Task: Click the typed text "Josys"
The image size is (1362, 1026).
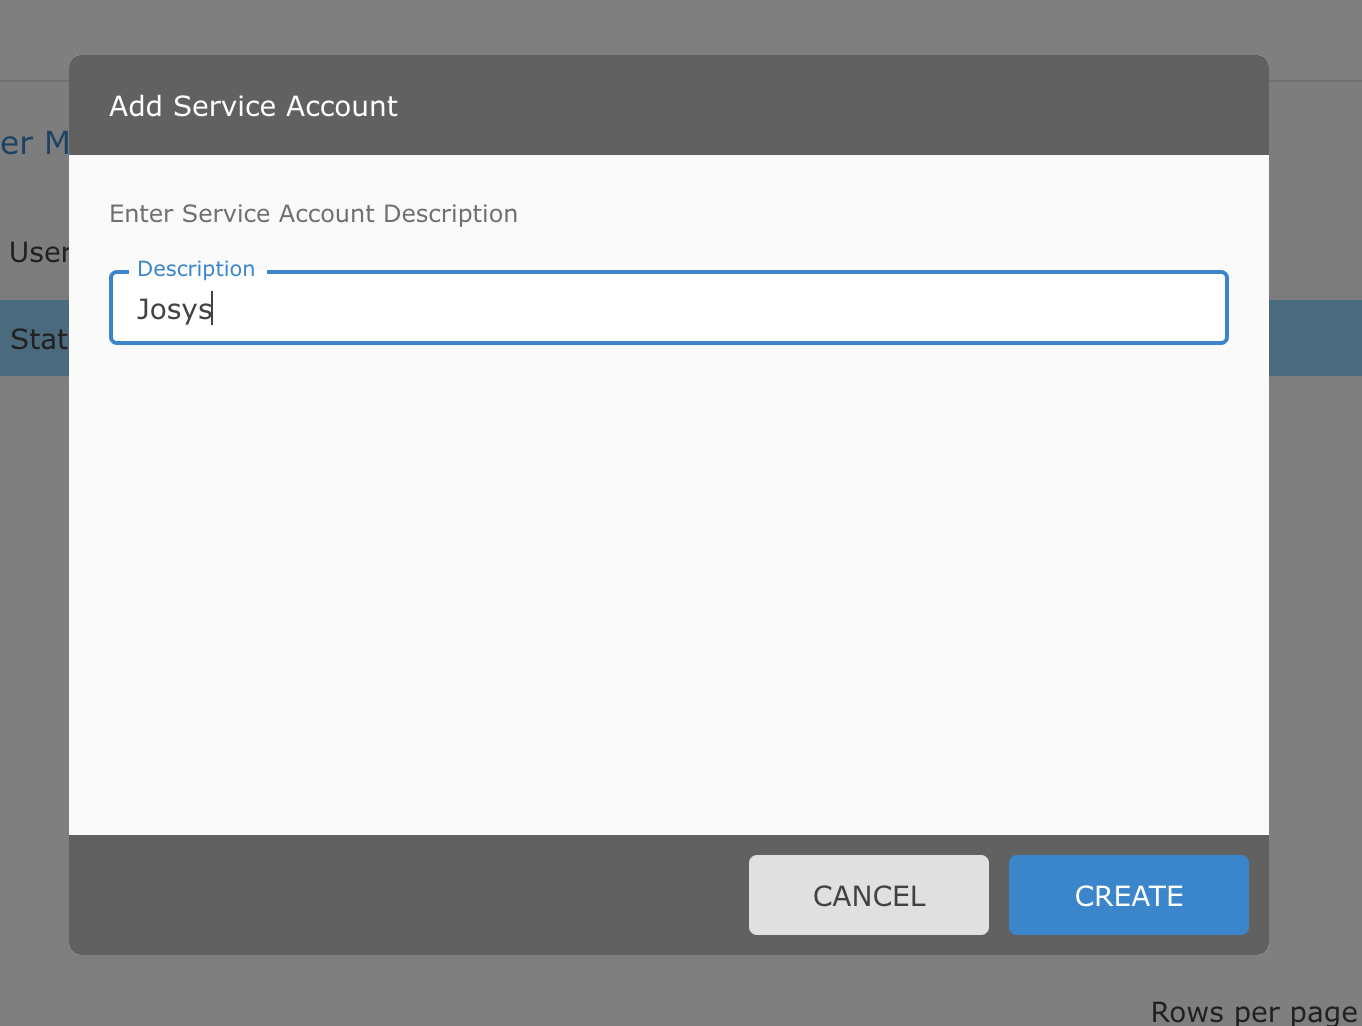Action: pos(174,309)
